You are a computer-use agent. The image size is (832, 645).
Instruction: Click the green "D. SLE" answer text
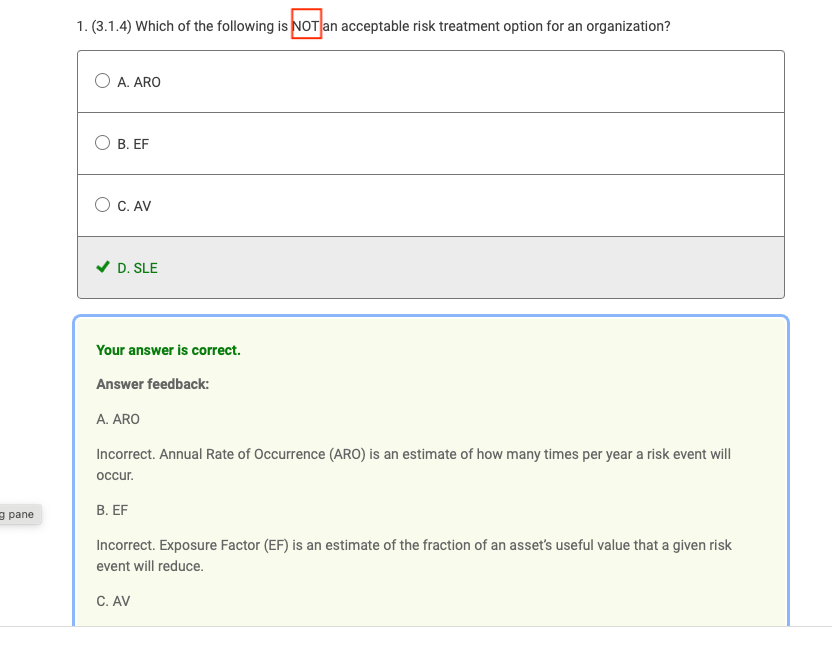tap(137, 268)
